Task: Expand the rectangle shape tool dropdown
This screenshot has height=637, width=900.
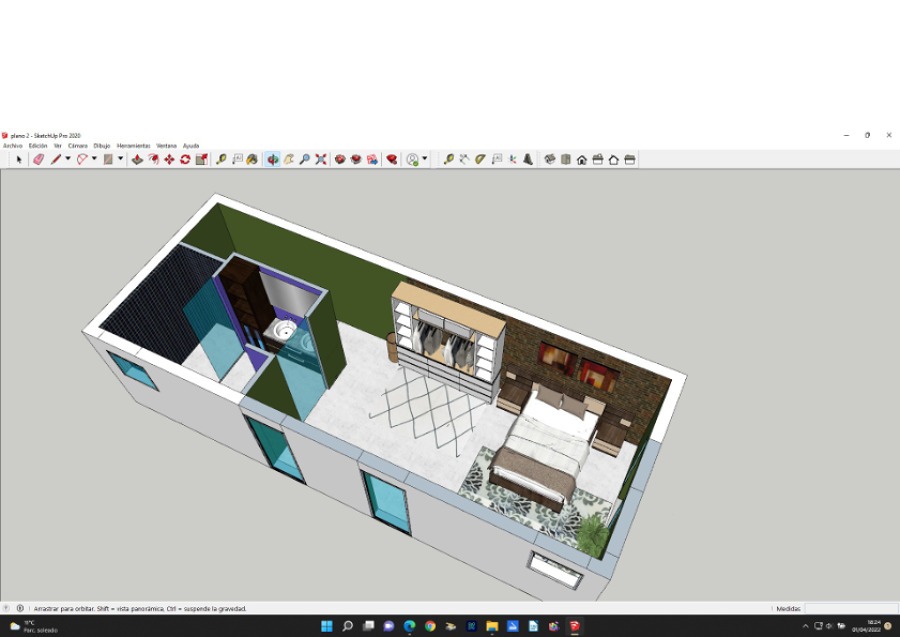Action: [120, 159]
